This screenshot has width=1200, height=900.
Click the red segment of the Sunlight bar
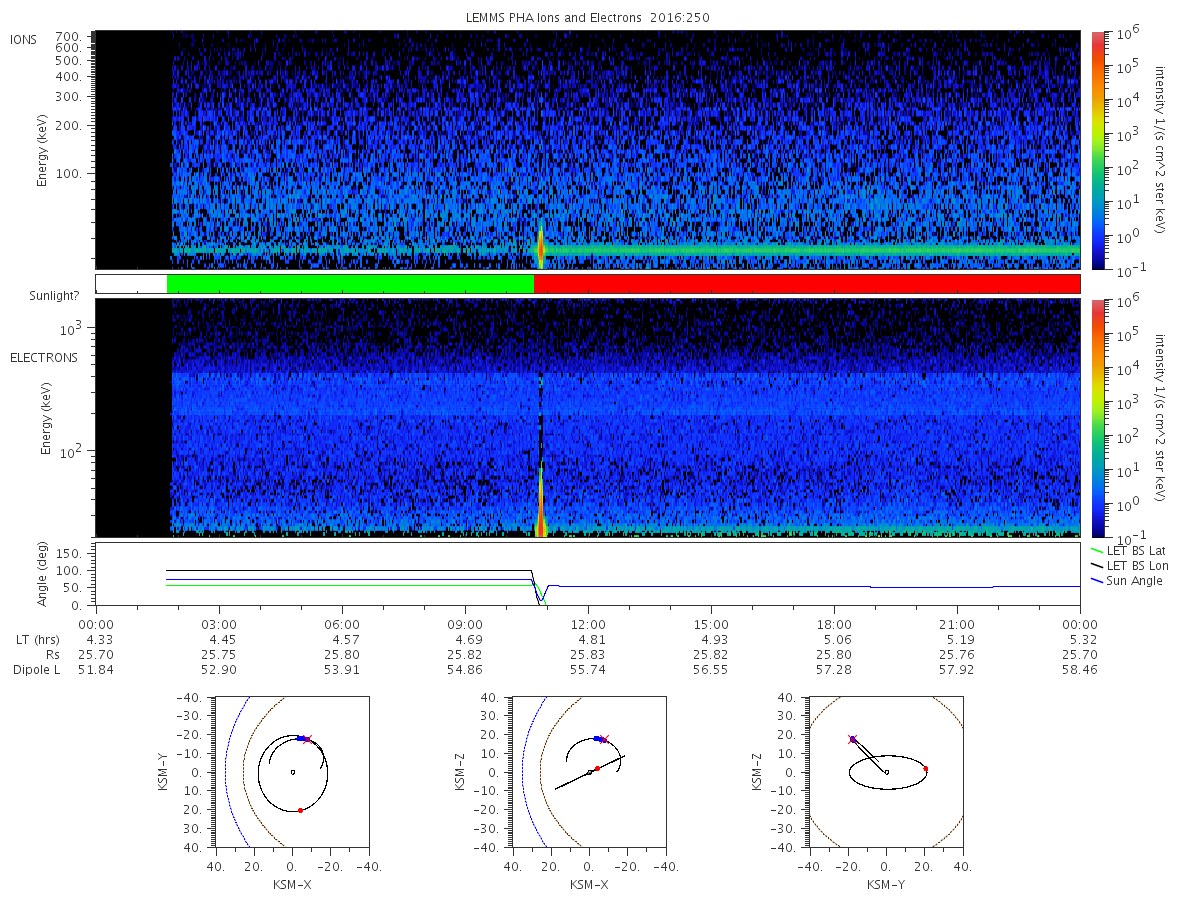coord(807,284)
